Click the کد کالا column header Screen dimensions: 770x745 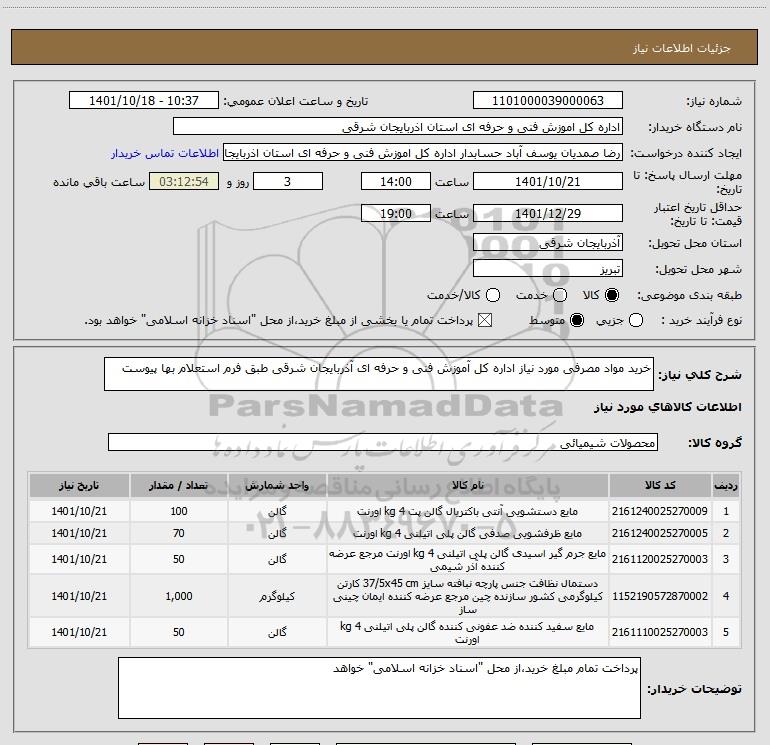click(660, 485)
